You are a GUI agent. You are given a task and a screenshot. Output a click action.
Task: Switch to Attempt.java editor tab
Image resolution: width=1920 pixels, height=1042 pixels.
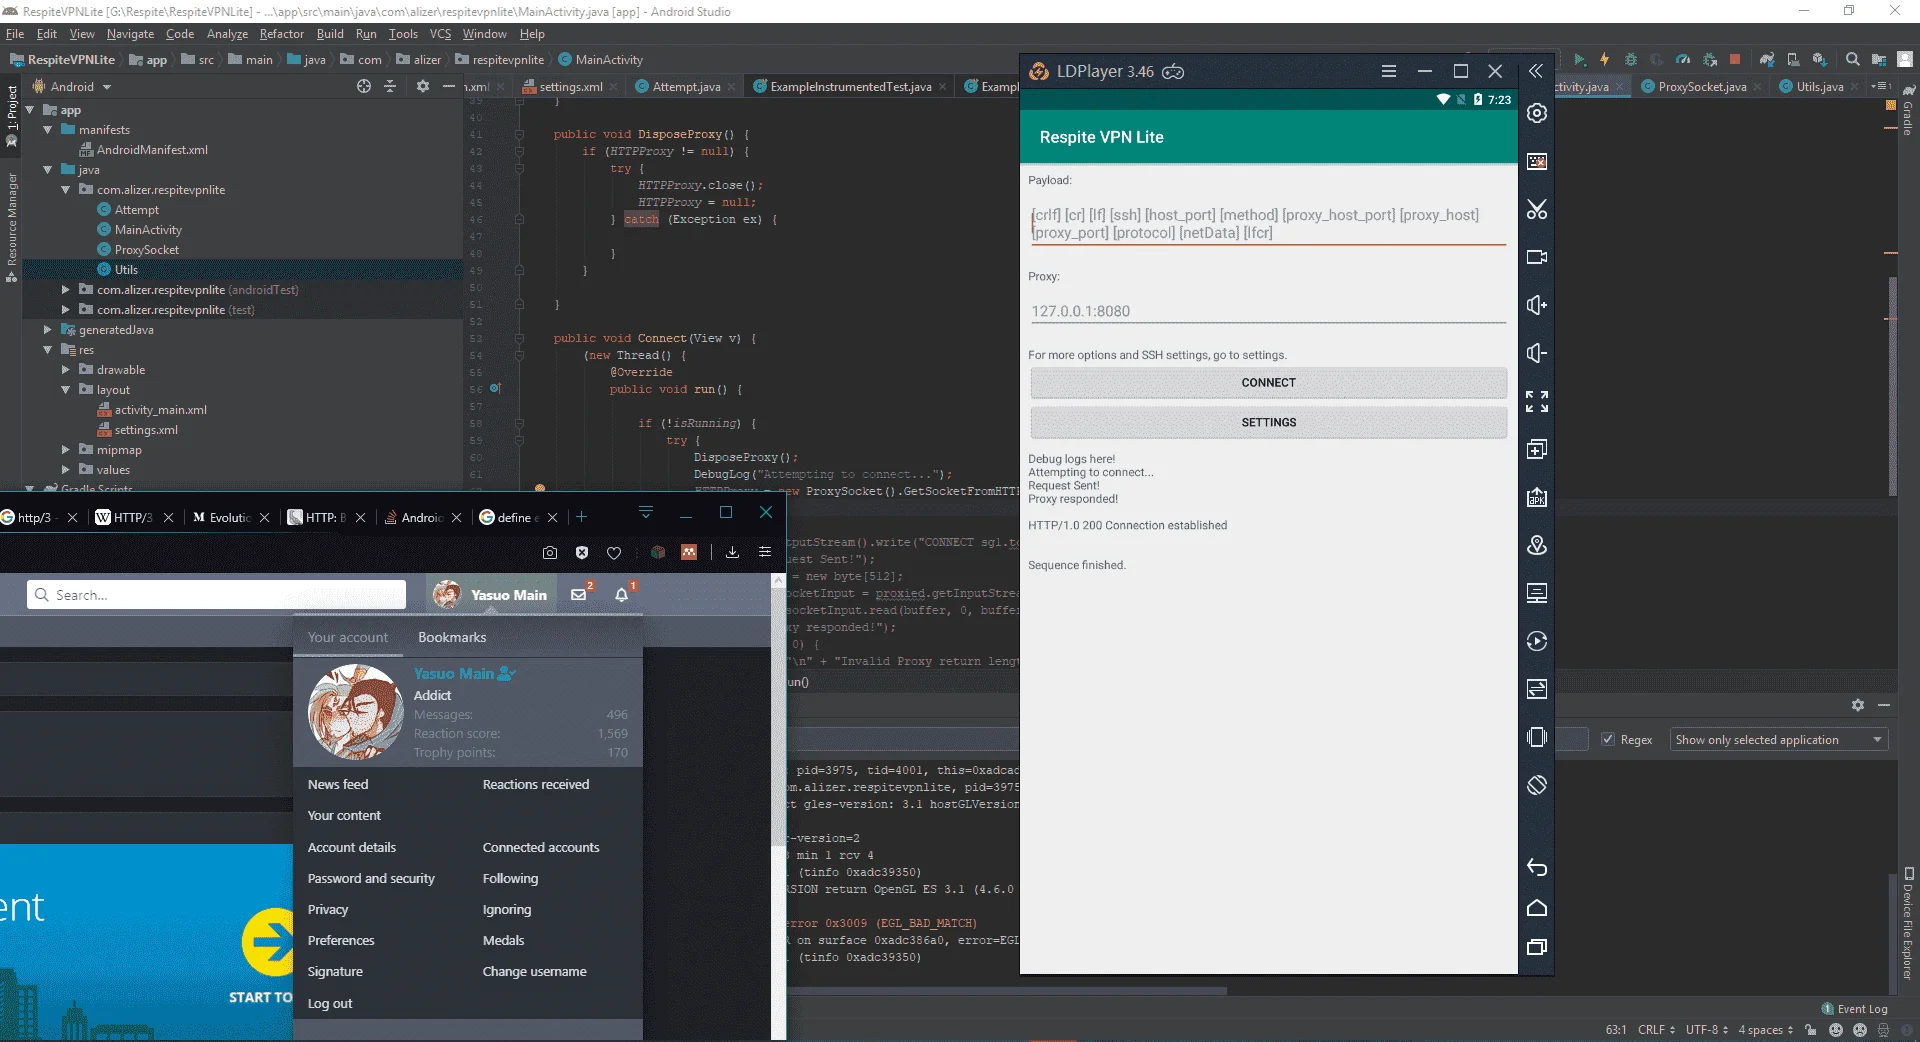(x=686, y=87)
